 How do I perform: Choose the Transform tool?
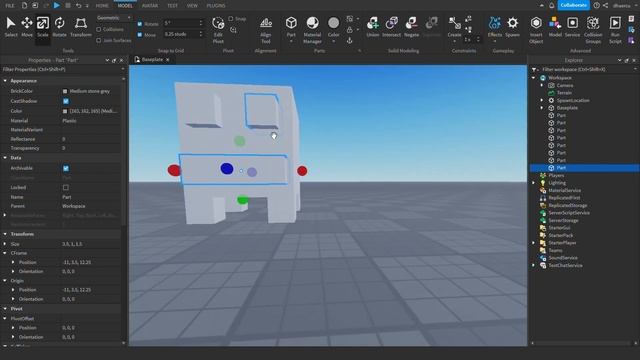(x=81, y=27)
